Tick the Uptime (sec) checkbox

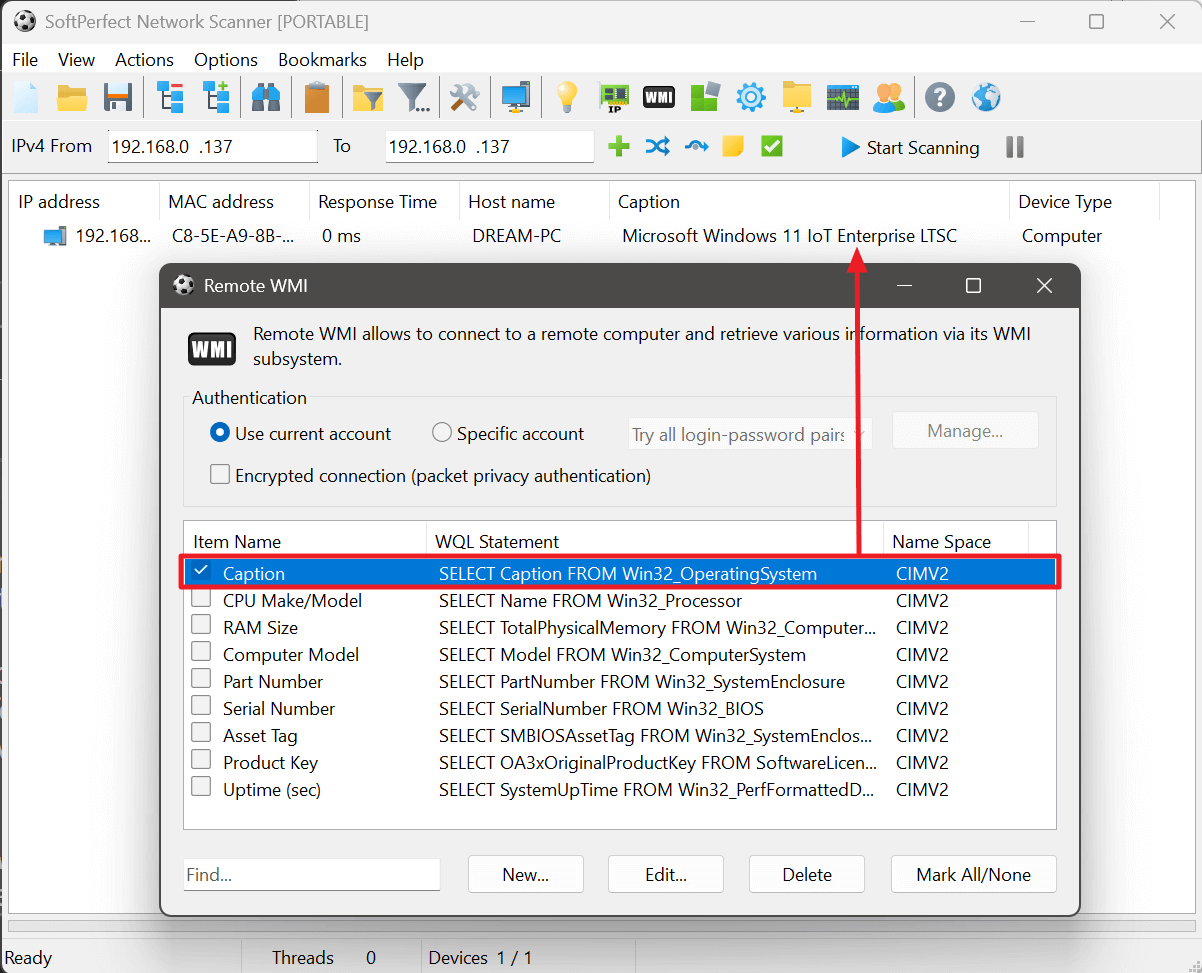[202, 788]
